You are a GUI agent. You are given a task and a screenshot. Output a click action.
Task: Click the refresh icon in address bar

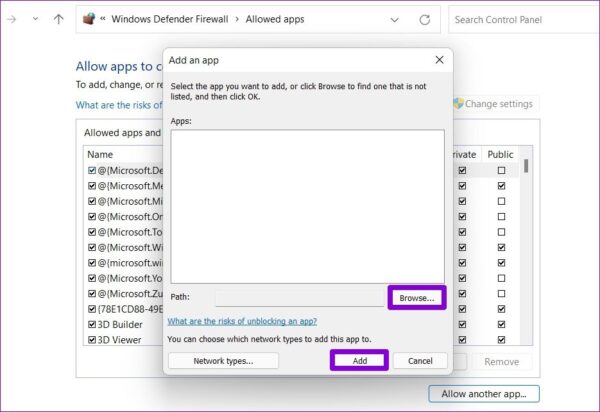[x=425, y=20]
